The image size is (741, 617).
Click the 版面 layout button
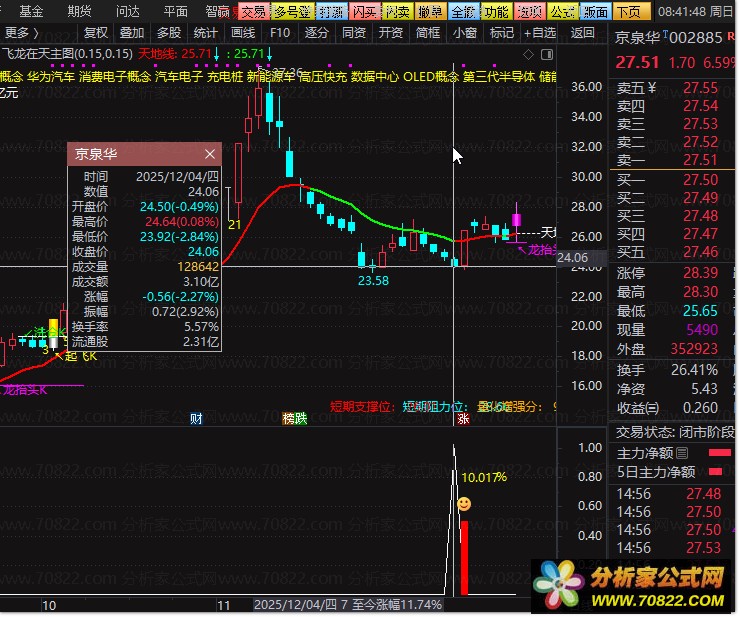(x=595, y=11)
